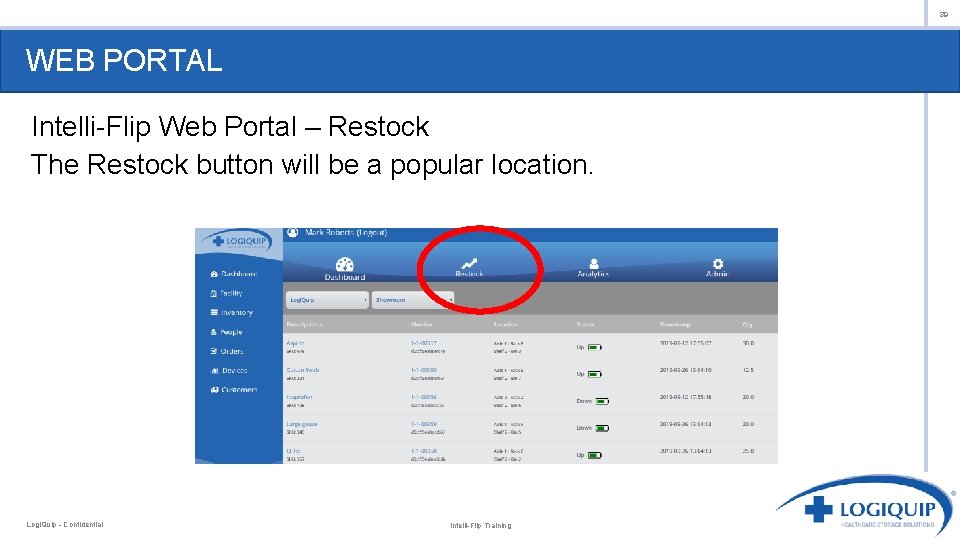Open the Large gauze item link
The image size is (960, 540).
tap(302, 424)
